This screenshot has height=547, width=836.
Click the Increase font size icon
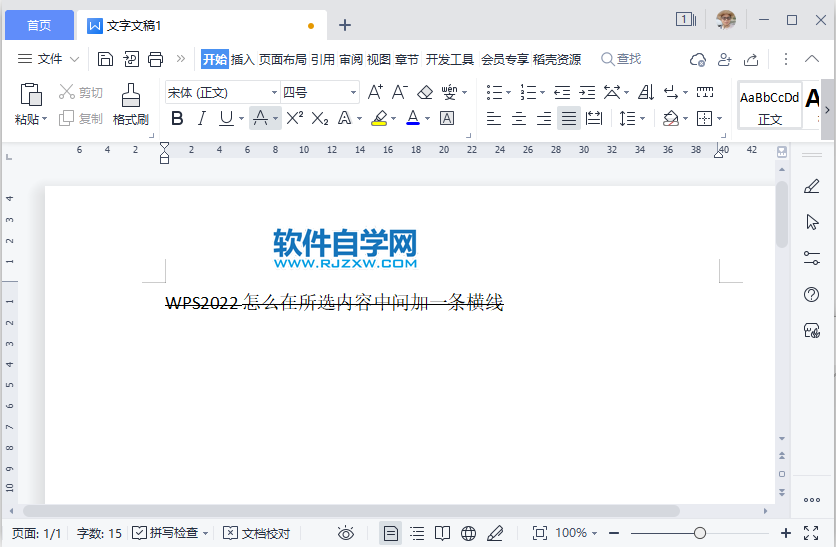[375, 92]
